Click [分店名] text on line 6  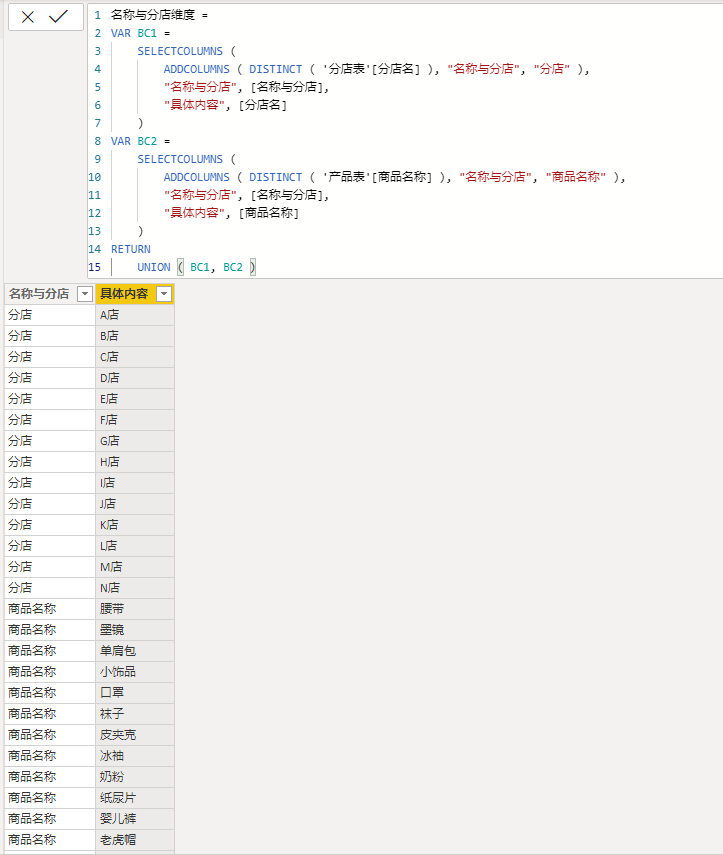coord(263,105)
